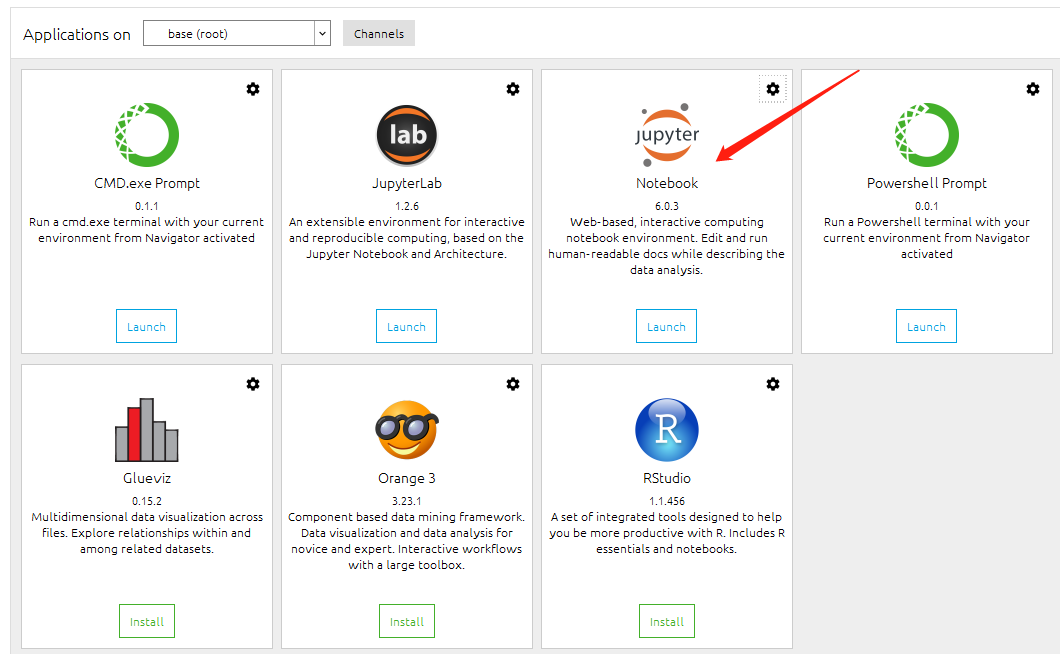Click Orange 3 version number 3.23.1
The height and width of the screenshot is (654, 1060).
407,501
